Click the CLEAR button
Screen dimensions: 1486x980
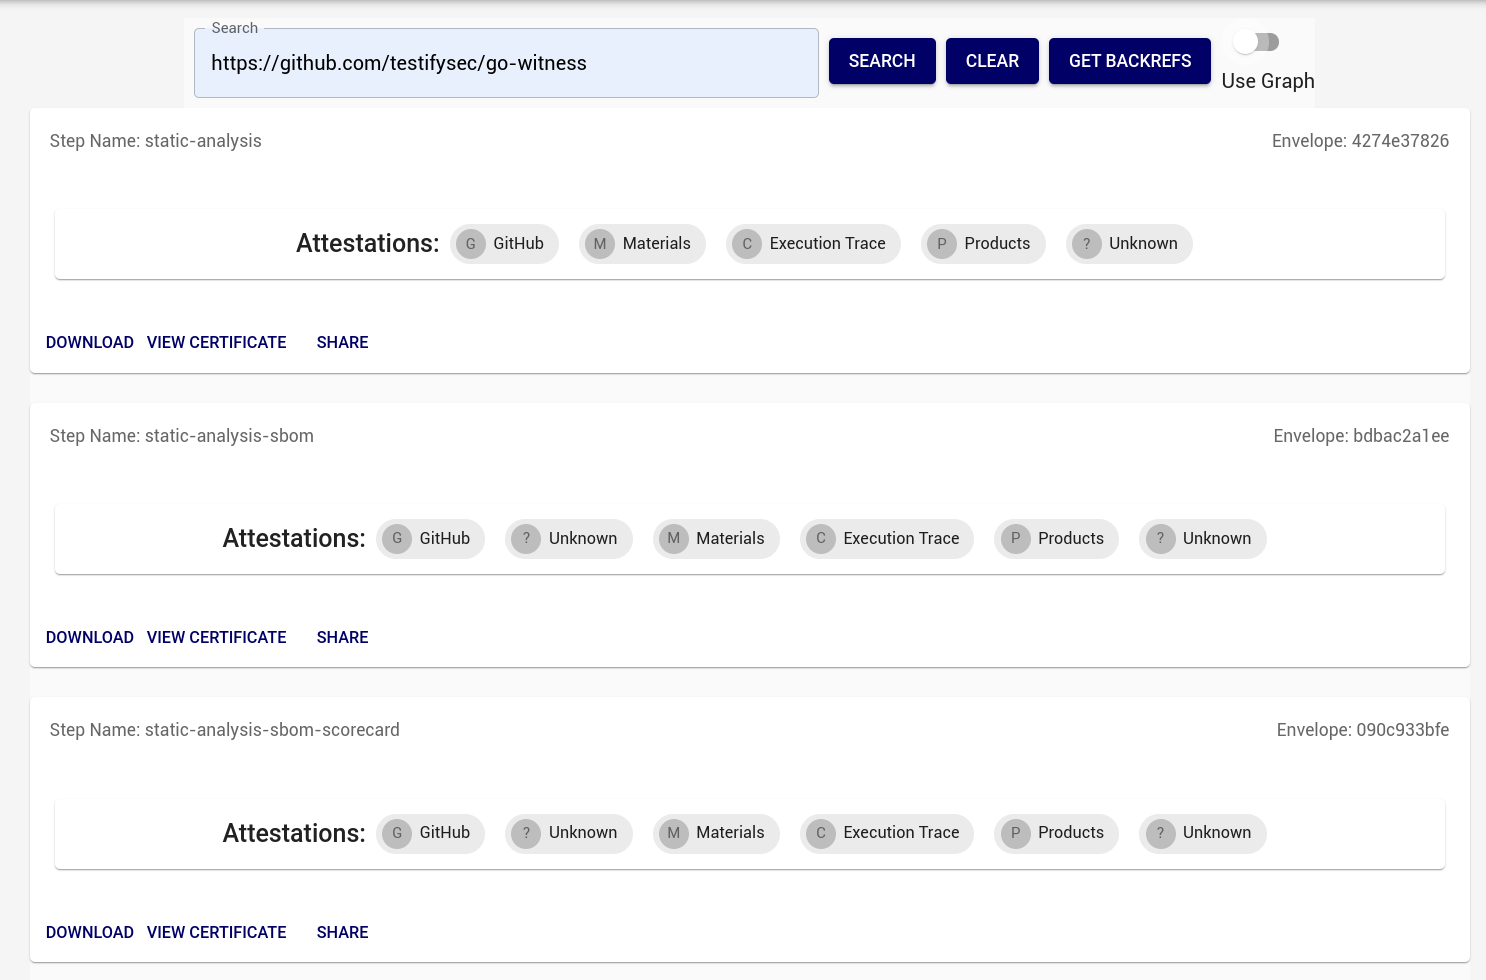click(x=992, y=61)
